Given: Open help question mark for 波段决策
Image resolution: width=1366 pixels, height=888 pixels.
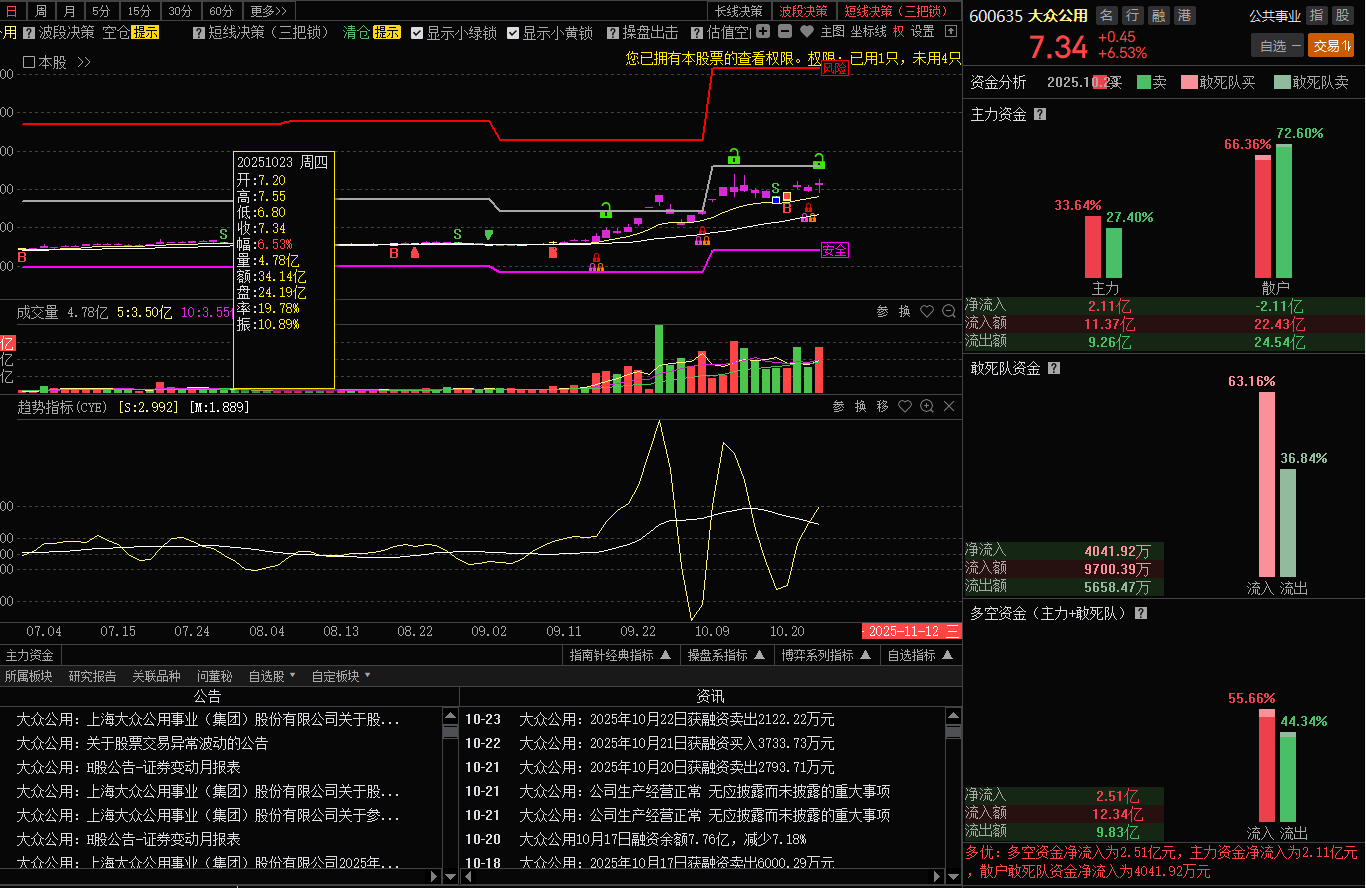Looking at the screenshot, I should [29, 32].
